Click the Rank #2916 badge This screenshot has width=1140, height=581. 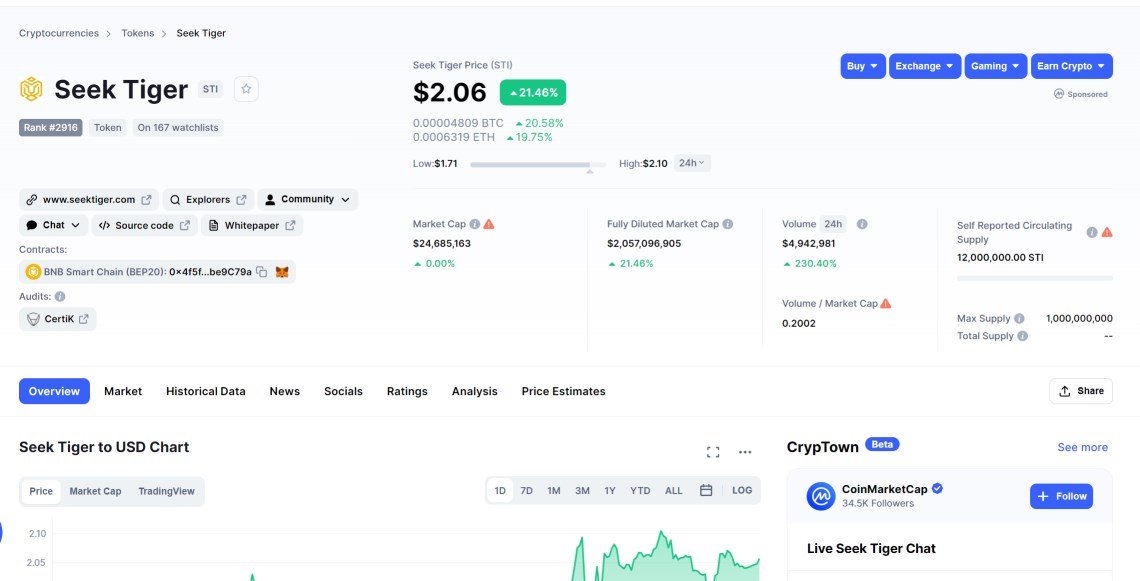click(51, 127)
